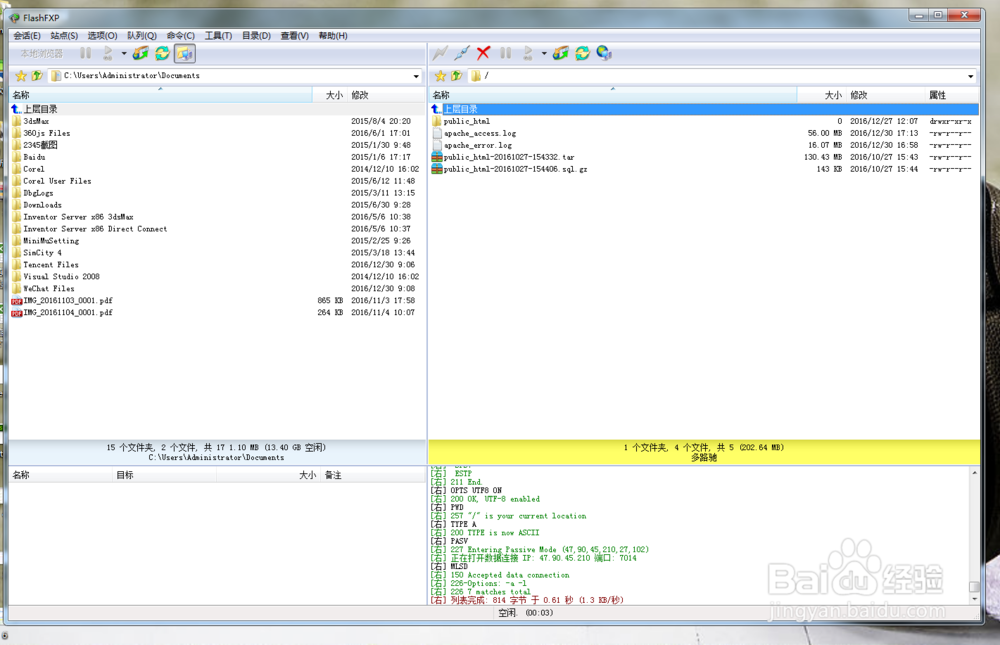This screenshot has width=1000, height=645.
Task: Open the 会话(E) menu
Action: [x=27, y=36]
